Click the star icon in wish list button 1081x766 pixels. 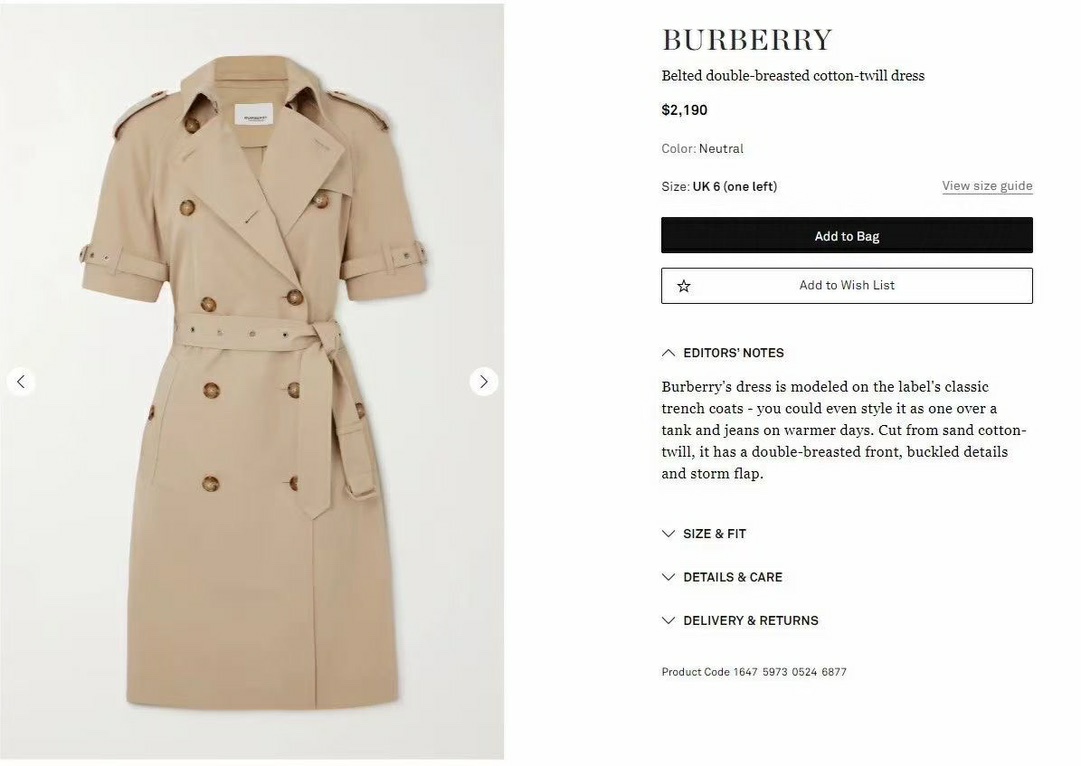pos(683,285)
